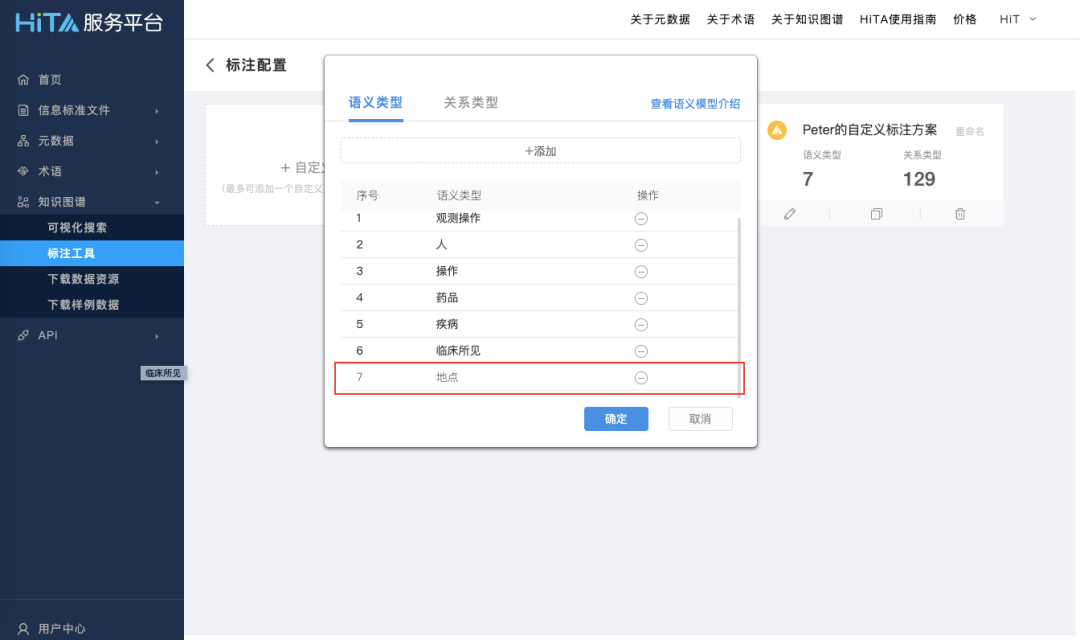Viewport: 1080px width, 640px height.
Task: Remove semantic type 操作 in row 3
Action: [641, 271]
